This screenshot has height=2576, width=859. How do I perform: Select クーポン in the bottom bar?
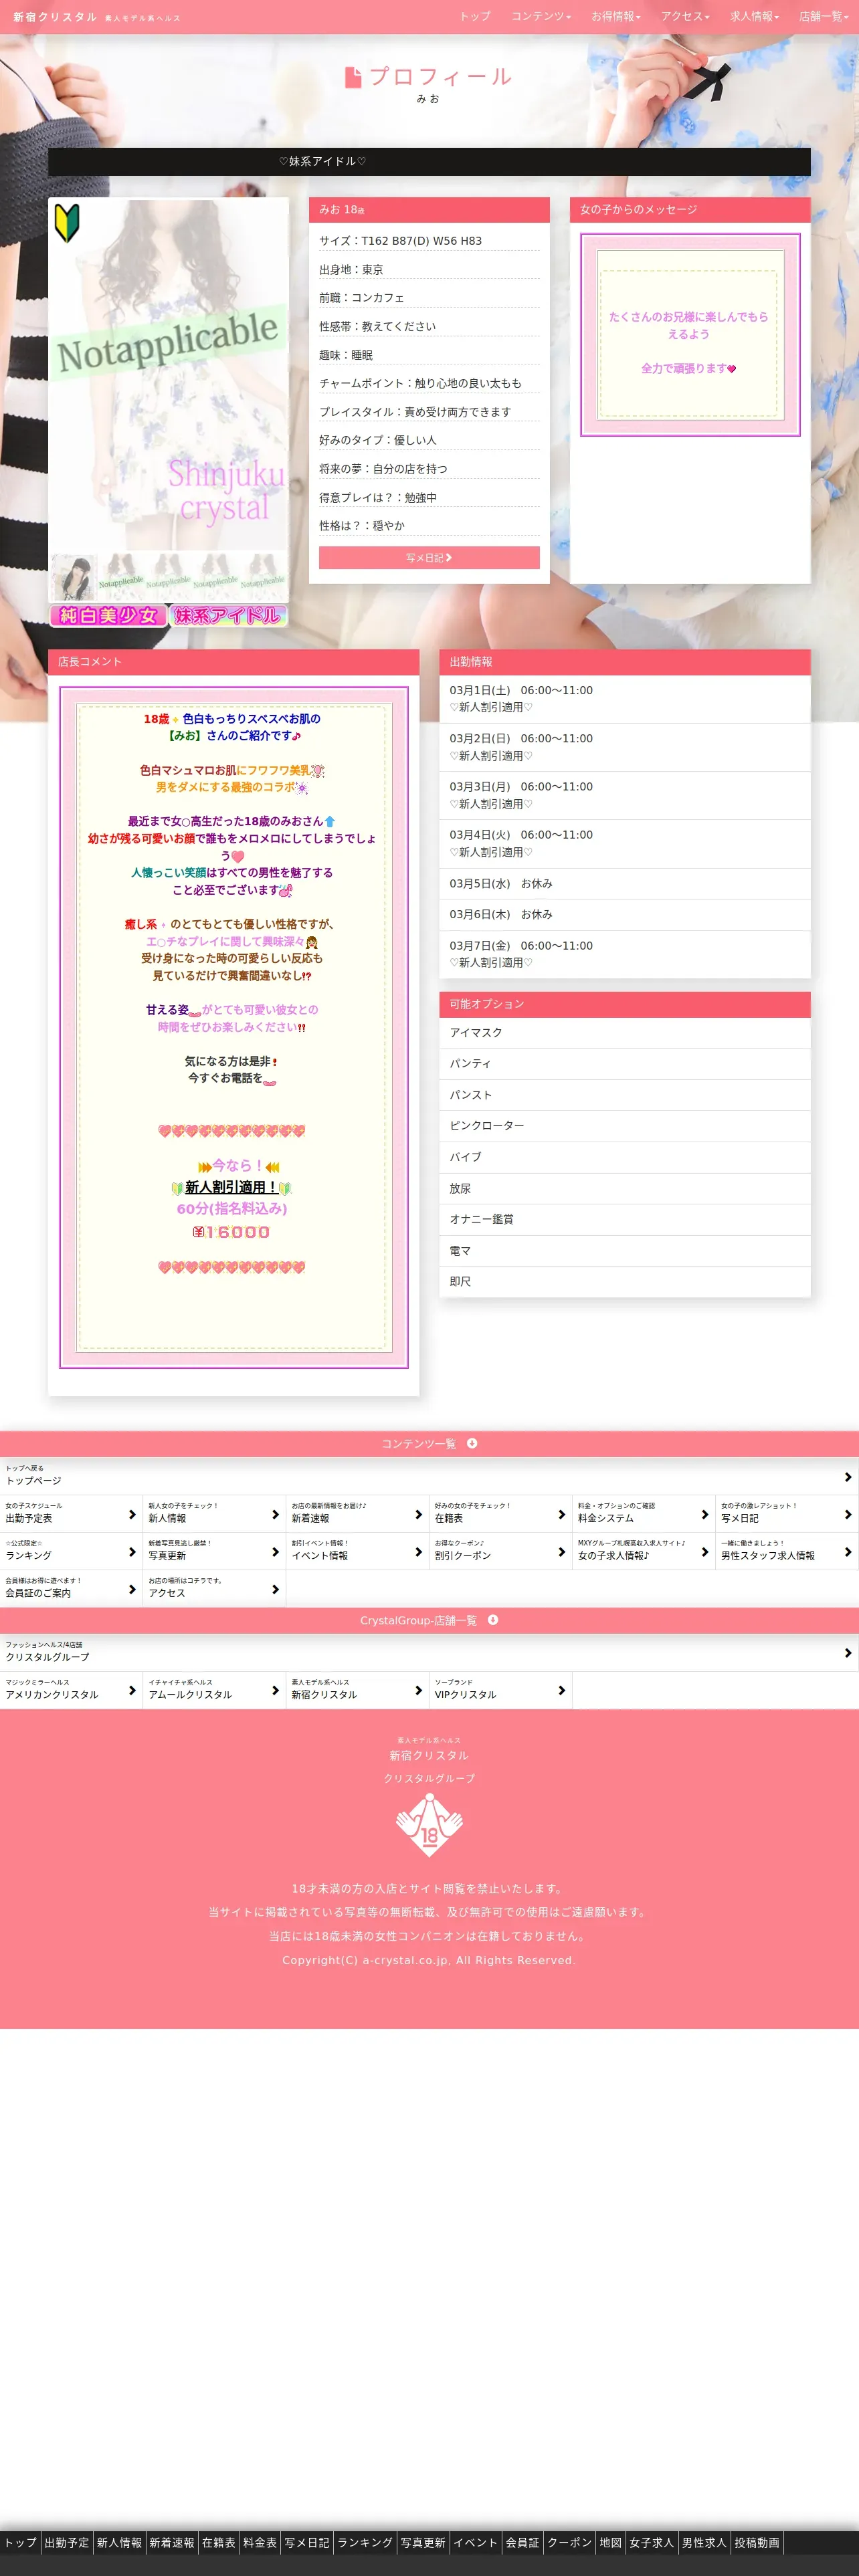click(x=569, y=2542)
